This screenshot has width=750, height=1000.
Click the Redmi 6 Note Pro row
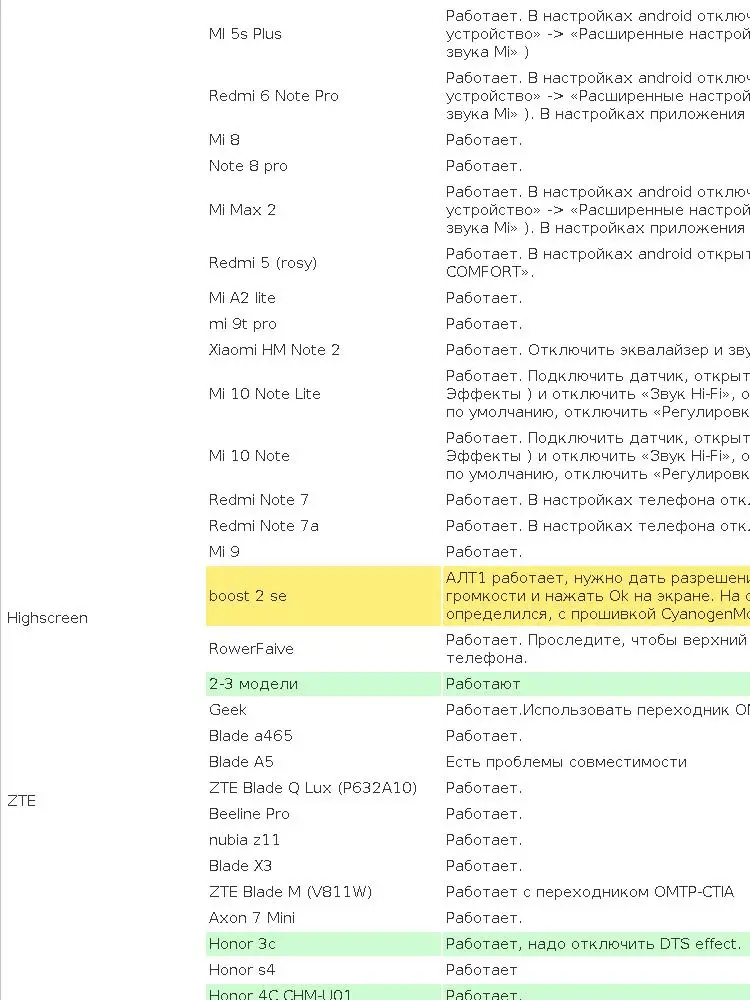pos(274,96)
